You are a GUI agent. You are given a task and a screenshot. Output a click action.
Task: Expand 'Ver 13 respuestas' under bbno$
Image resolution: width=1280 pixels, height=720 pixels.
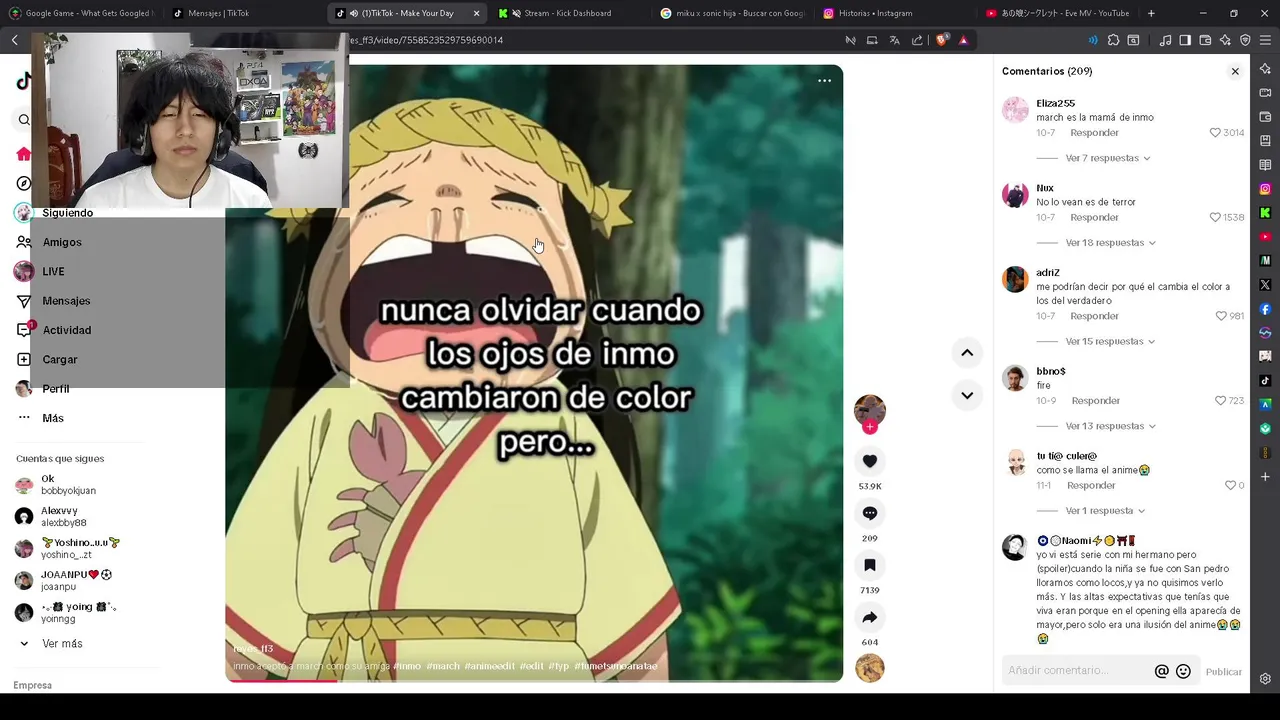[x=1111, y=426]
